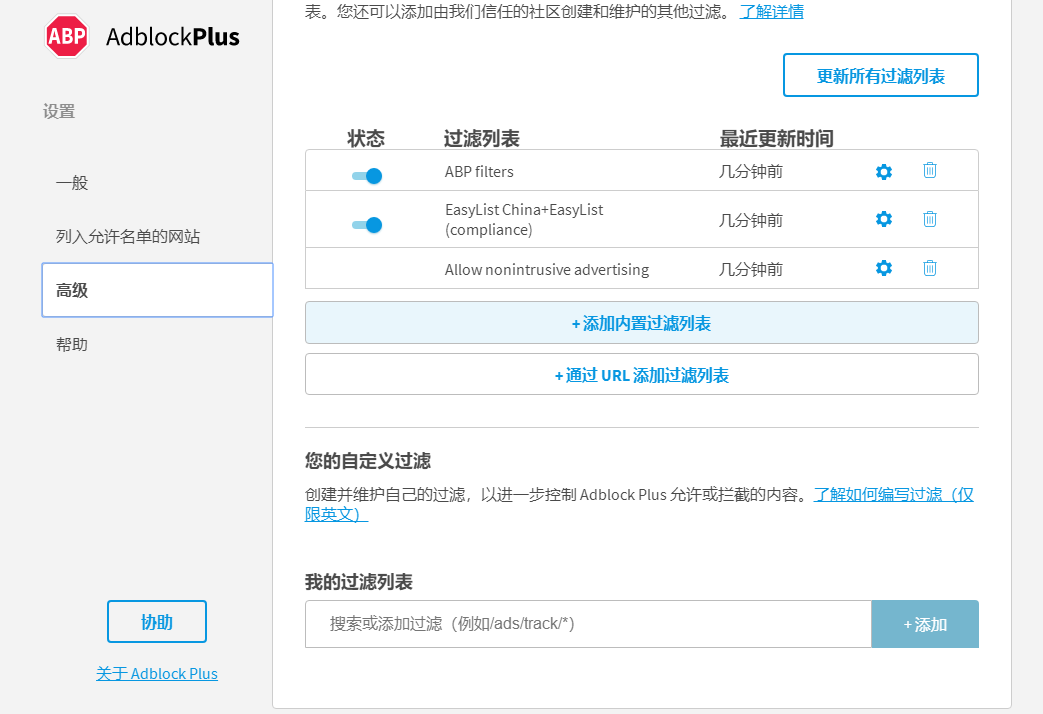1043x714 pixels.
Task: Select the 帮助 sidebar item
Action: 71,344
